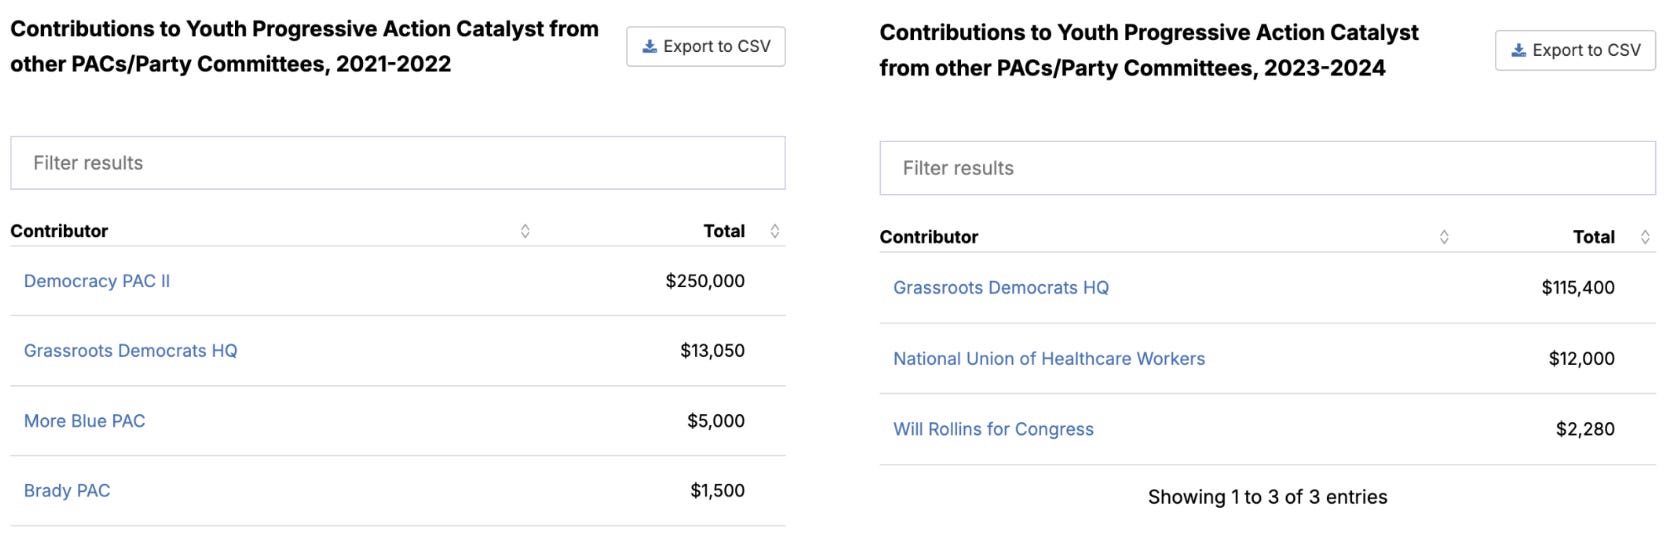Click download icon in 2023-2024 export button
This screenshot has width=1670, height=552.
click(1519, 51)
